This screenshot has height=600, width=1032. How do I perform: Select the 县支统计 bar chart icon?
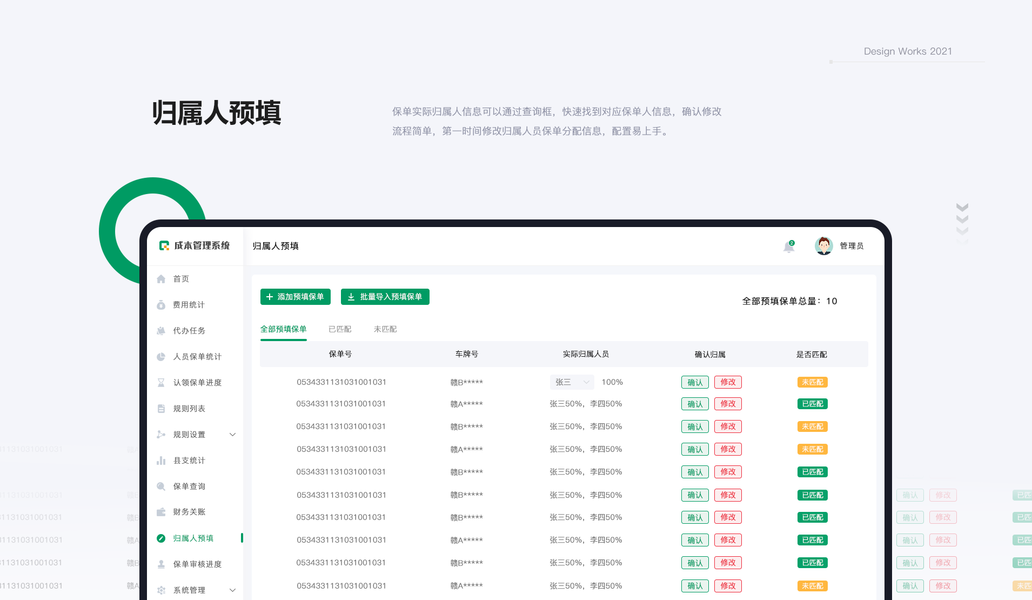(161, 461)
